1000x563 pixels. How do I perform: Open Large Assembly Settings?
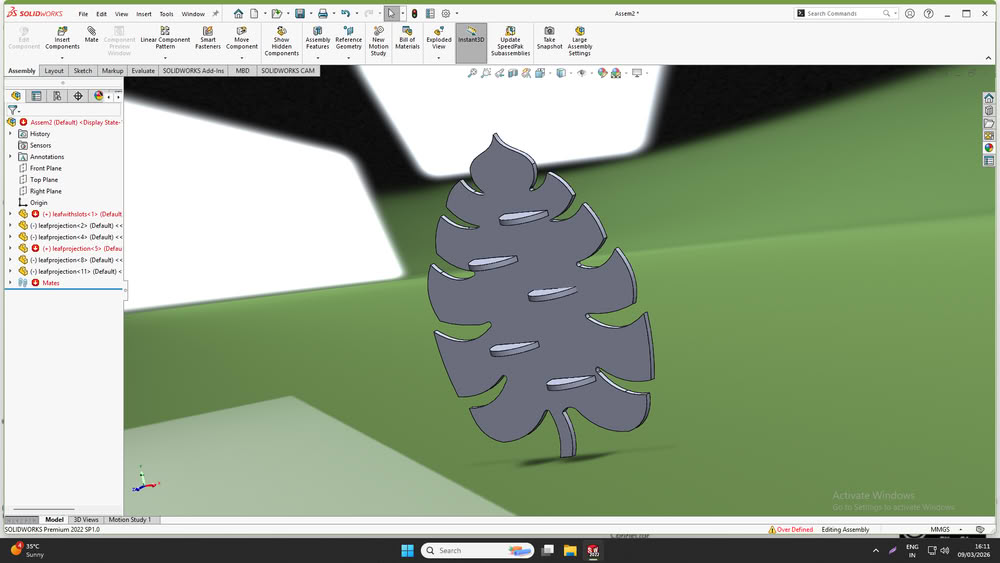(580, 41)
